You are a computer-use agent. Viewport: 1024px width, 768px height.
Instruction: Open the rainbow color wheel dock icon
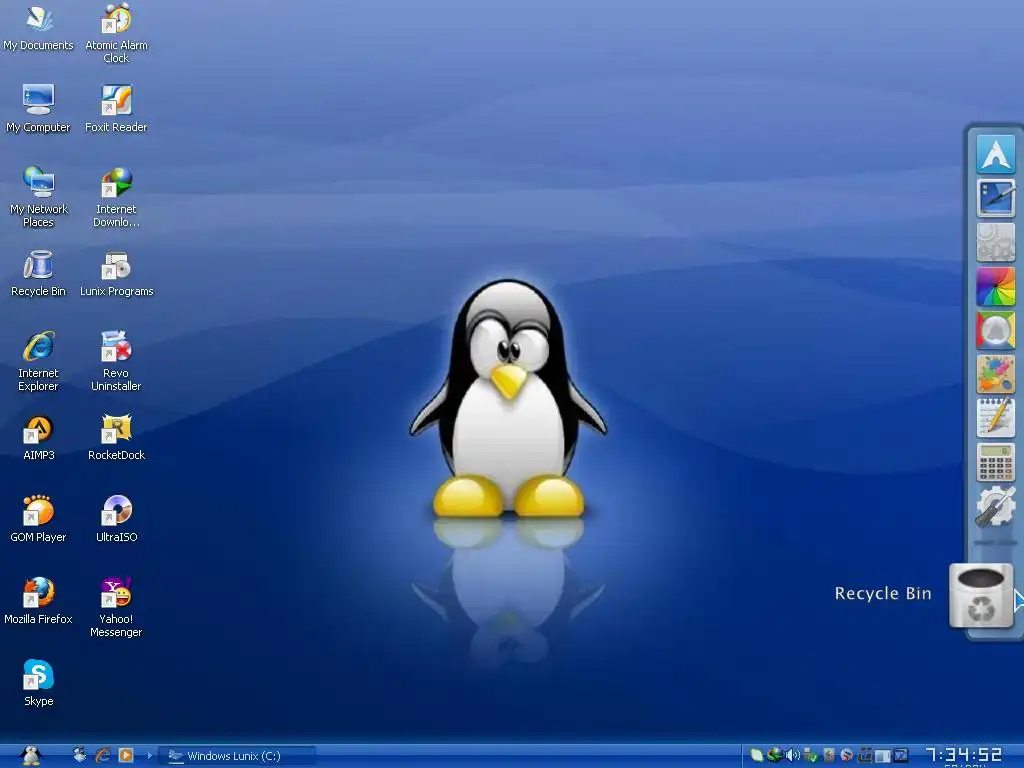995,286
